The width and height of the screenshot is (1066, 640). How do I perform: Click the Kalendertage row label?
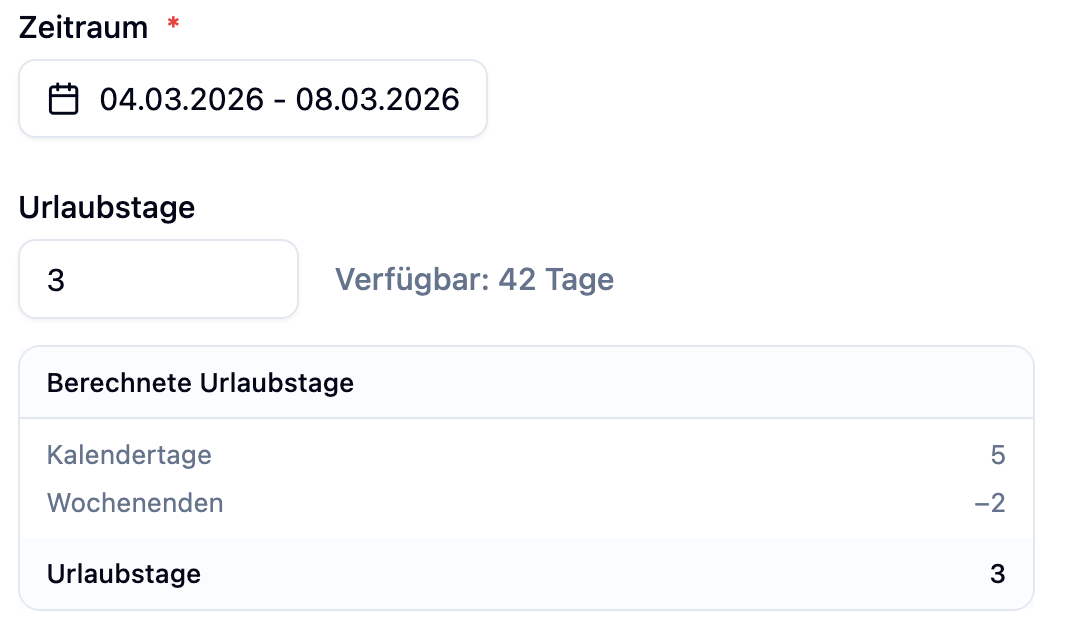(x=129, y=455)
